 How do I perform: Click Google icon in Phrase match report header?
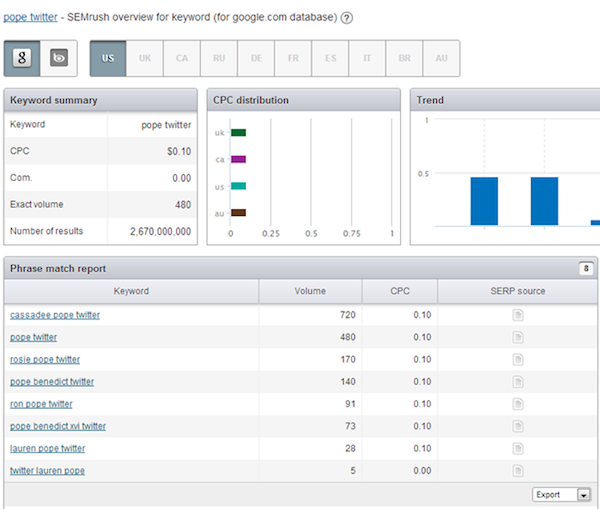coord(586,269)
